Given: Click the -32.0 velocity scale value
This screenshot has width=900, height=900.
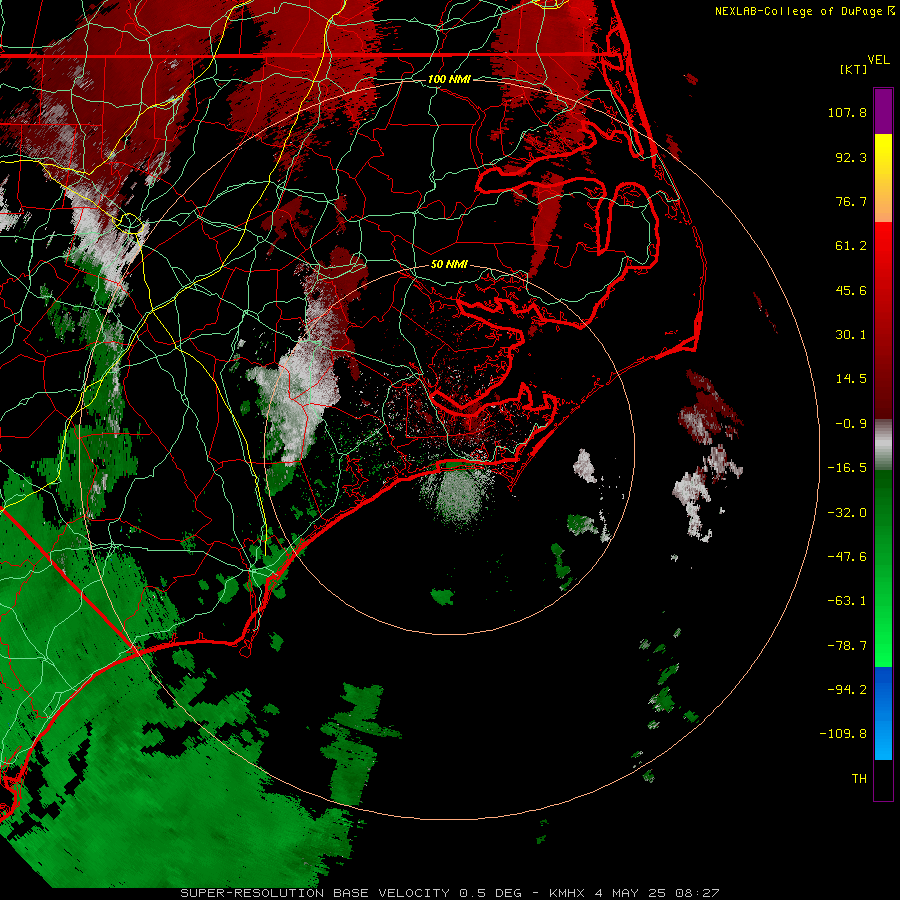Looking at the screenshot, I should point(847,513).
